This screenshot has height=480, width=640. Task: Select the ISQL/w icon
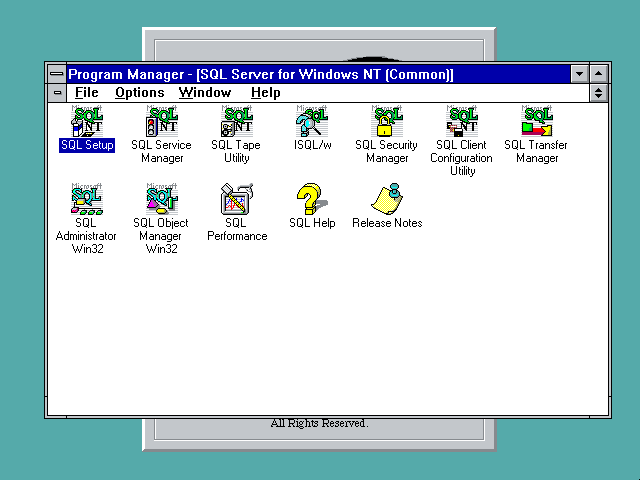[312, 121]
